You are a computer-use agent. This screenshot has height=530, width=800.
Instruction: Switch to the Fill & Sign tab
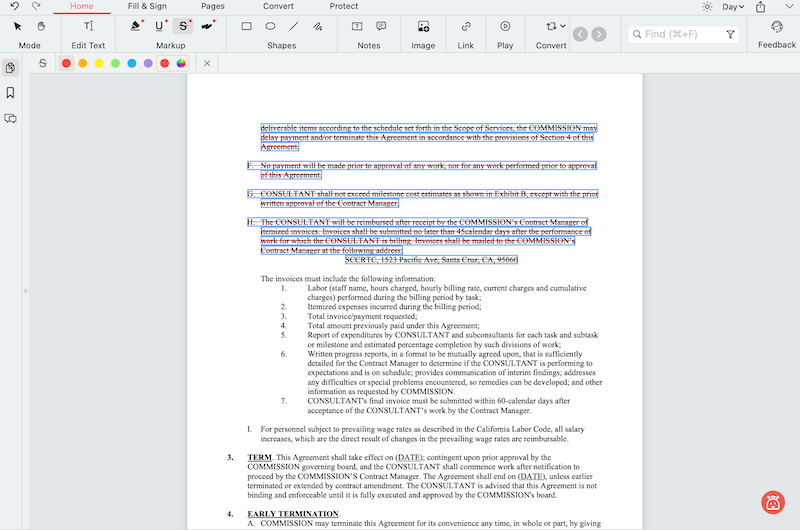tap(147, 6)
